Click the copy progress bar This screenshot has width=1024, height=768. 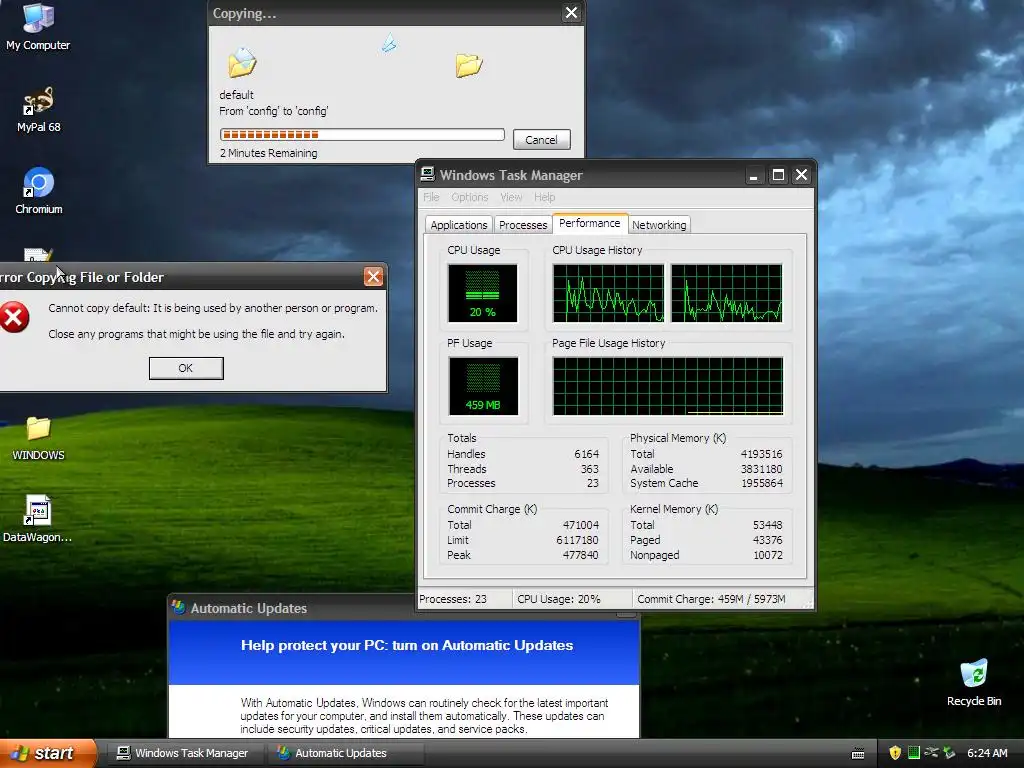[362, 135]
